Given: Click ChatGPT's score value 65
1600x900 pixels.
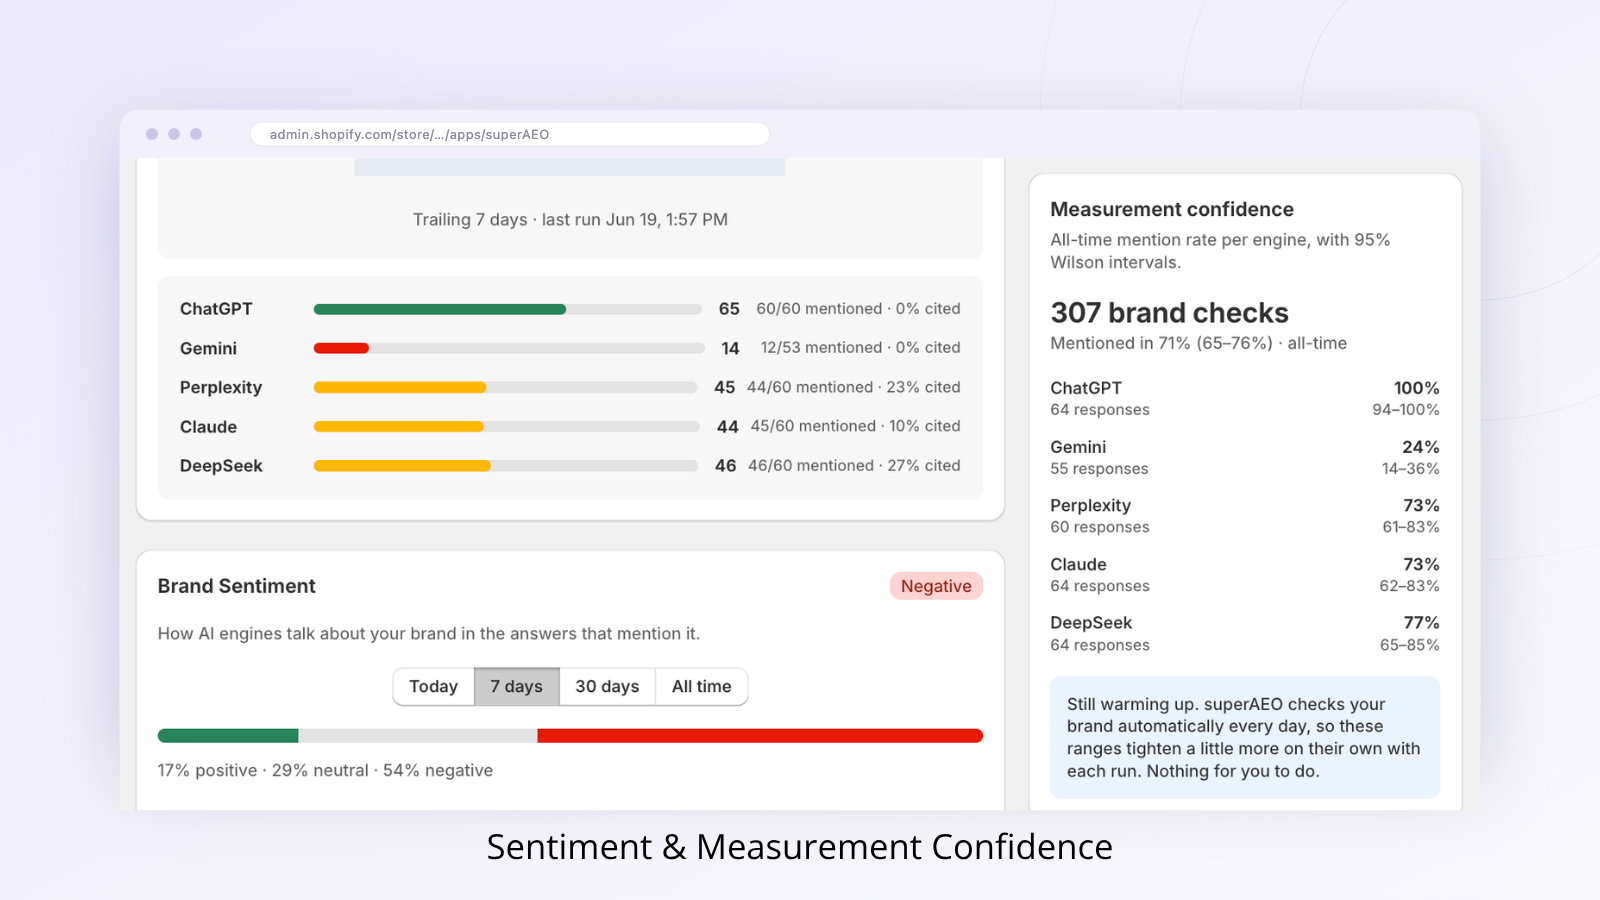Looking at the screenshot, I should point(729,309).
